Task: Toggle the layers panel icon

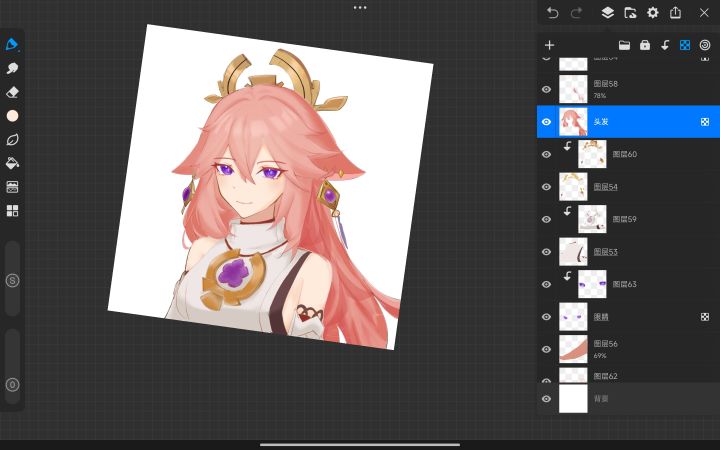Action: click(x=608, y=13)
